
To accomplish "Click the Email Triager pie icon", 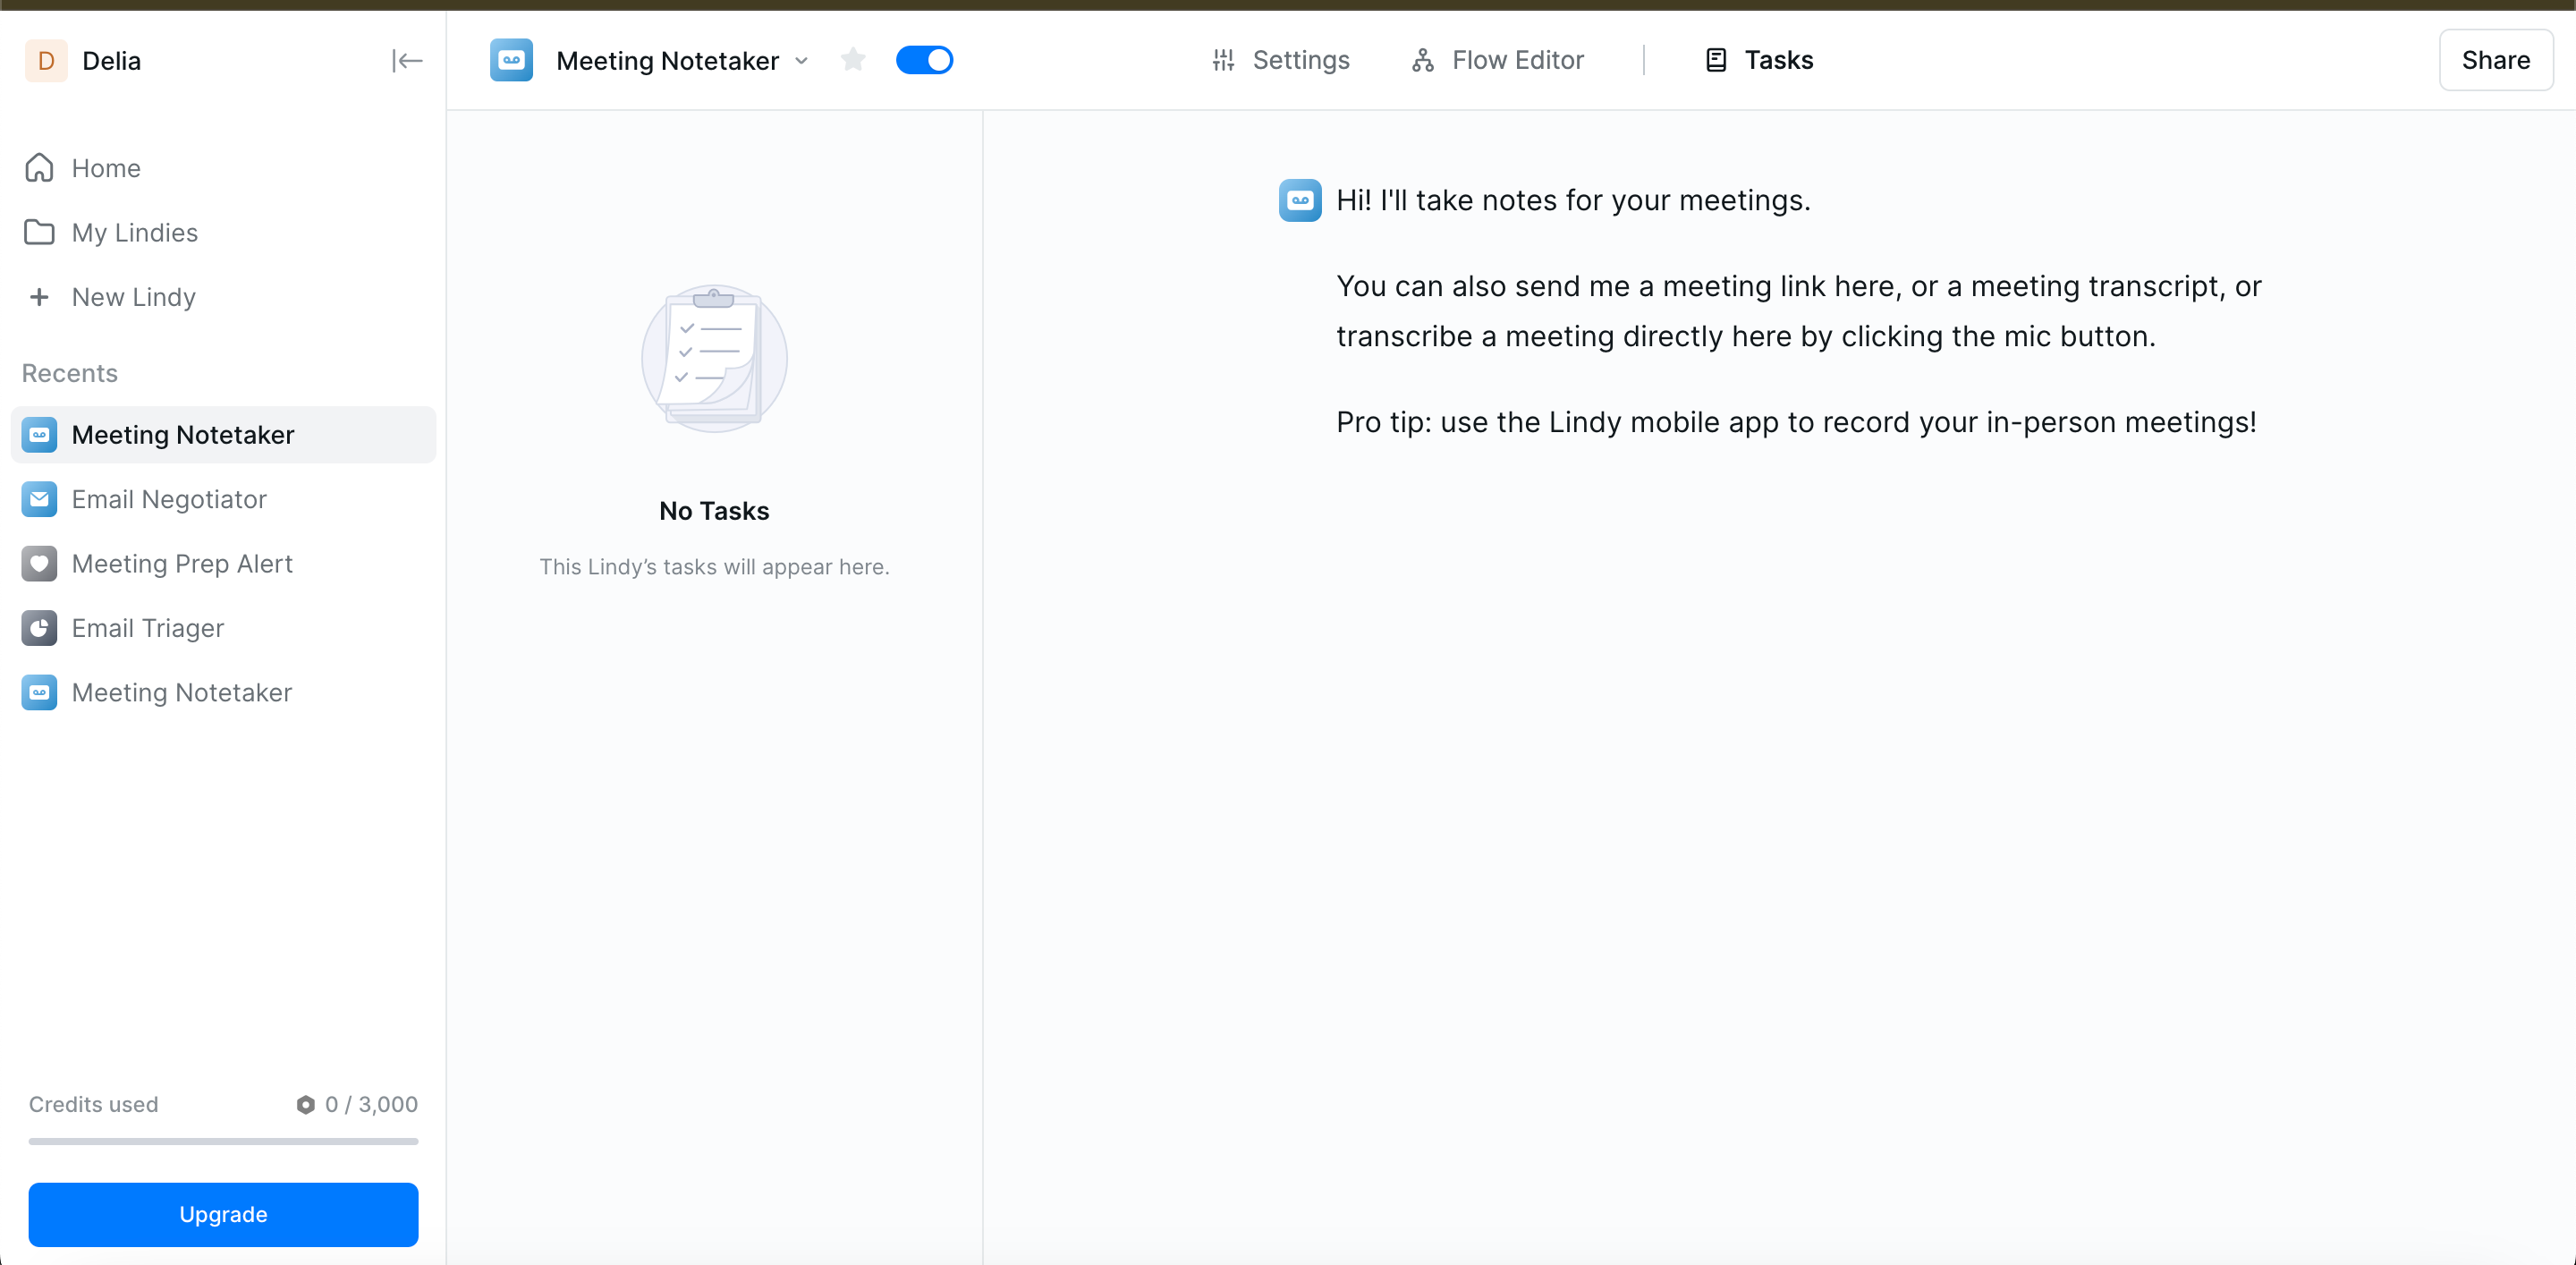I will coord(39,628).
